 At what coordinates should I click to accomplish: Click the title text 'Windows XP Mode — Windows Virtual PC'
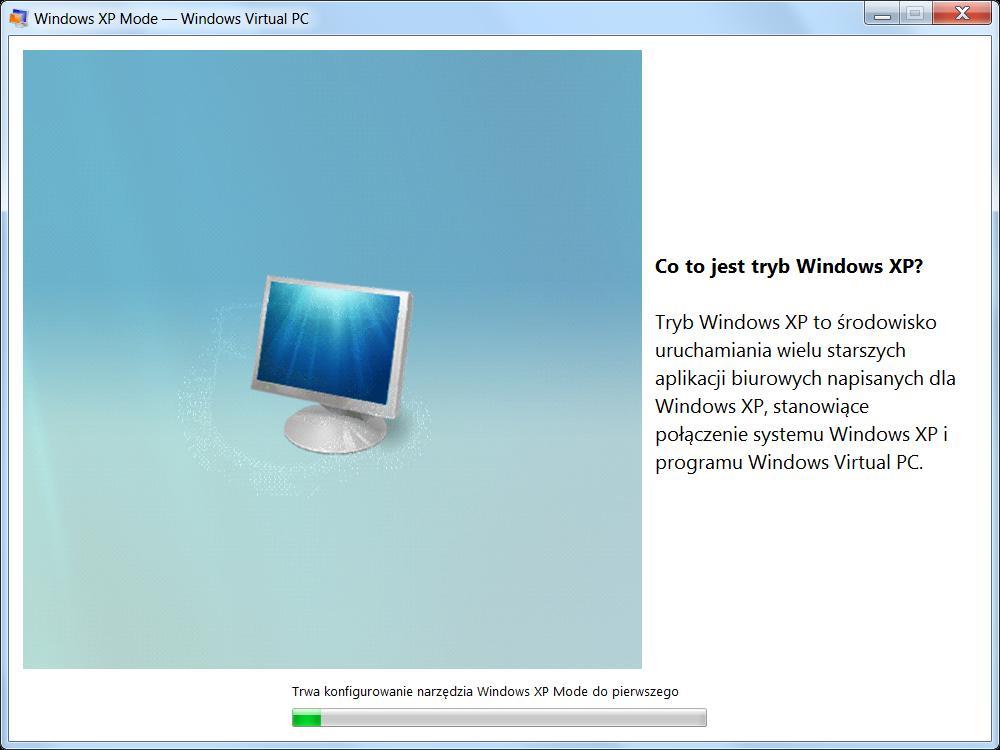(172, 18)
